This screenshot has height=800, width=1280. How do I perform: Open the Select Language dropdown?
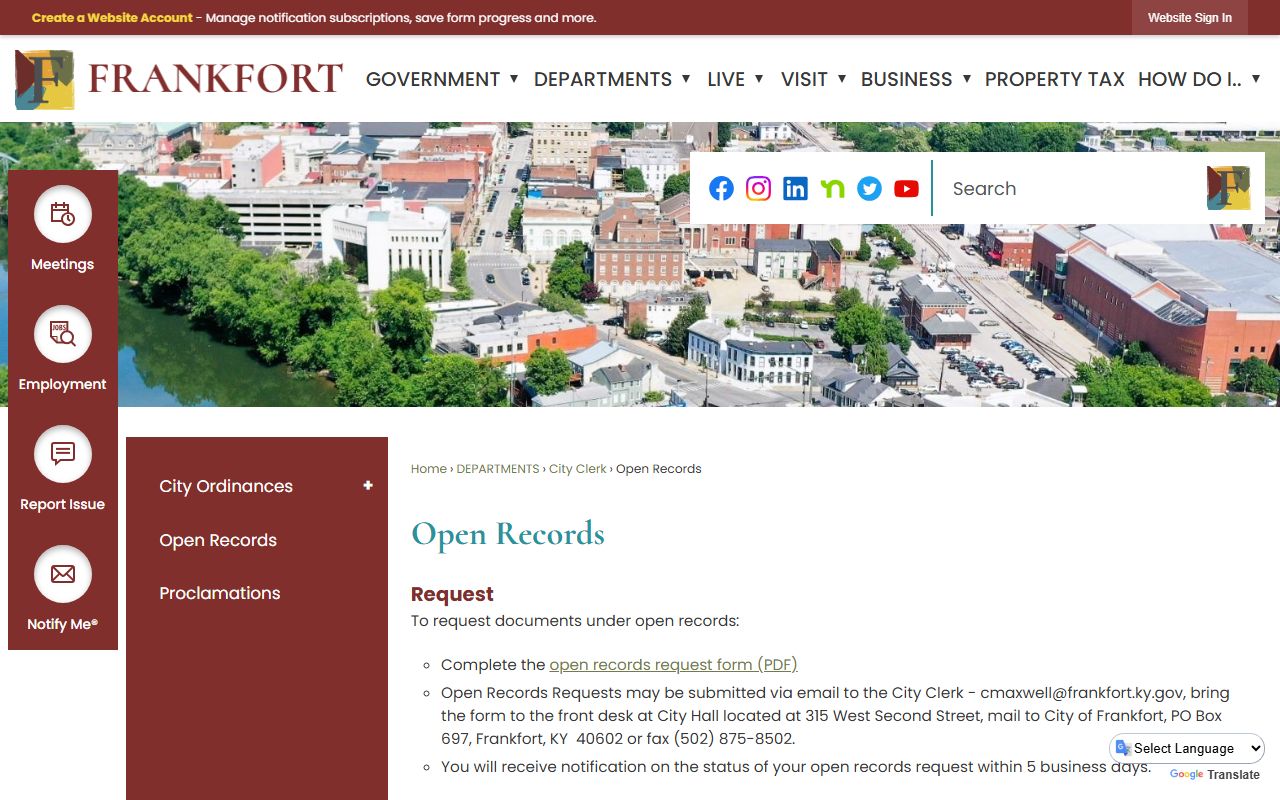tap(1187, 748)
